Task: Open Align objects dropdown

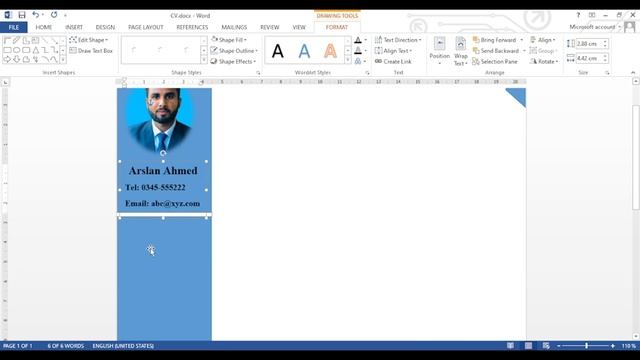Action: [543, 40]
